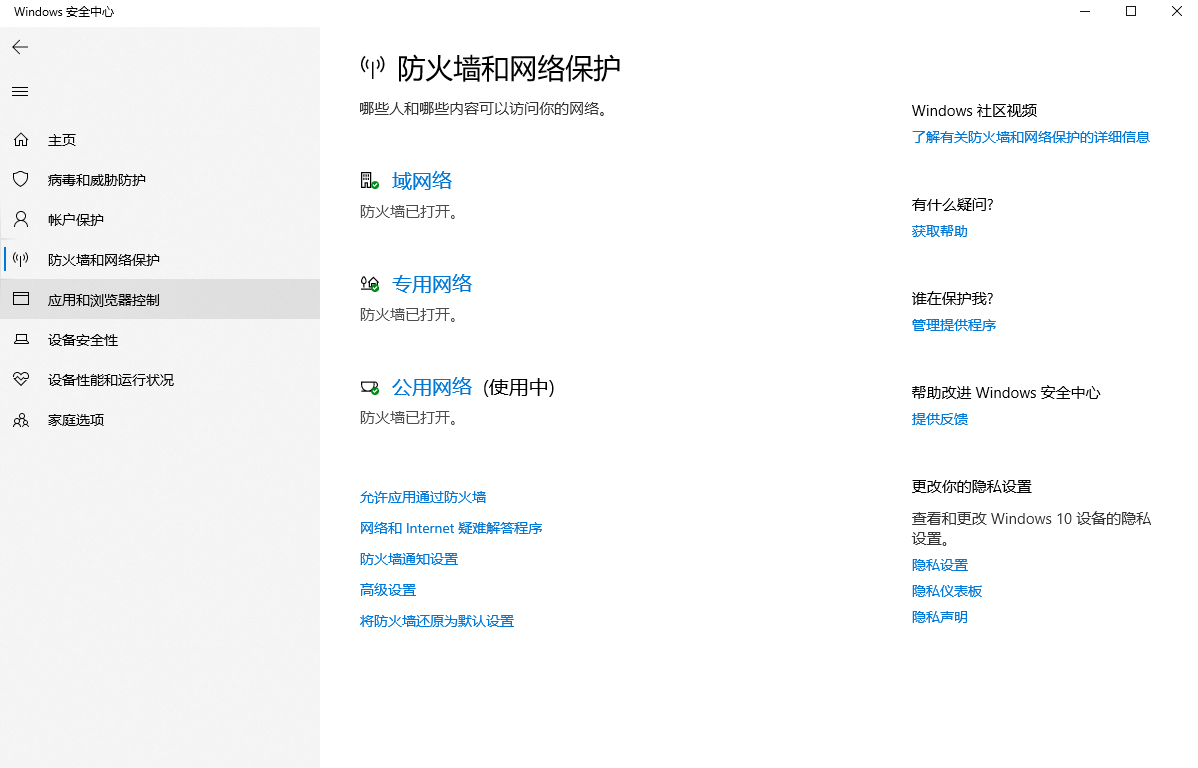This screenshot has height=768, width=1198.
Task: Open 隐私仪表板 link
Action: (947, 591)
